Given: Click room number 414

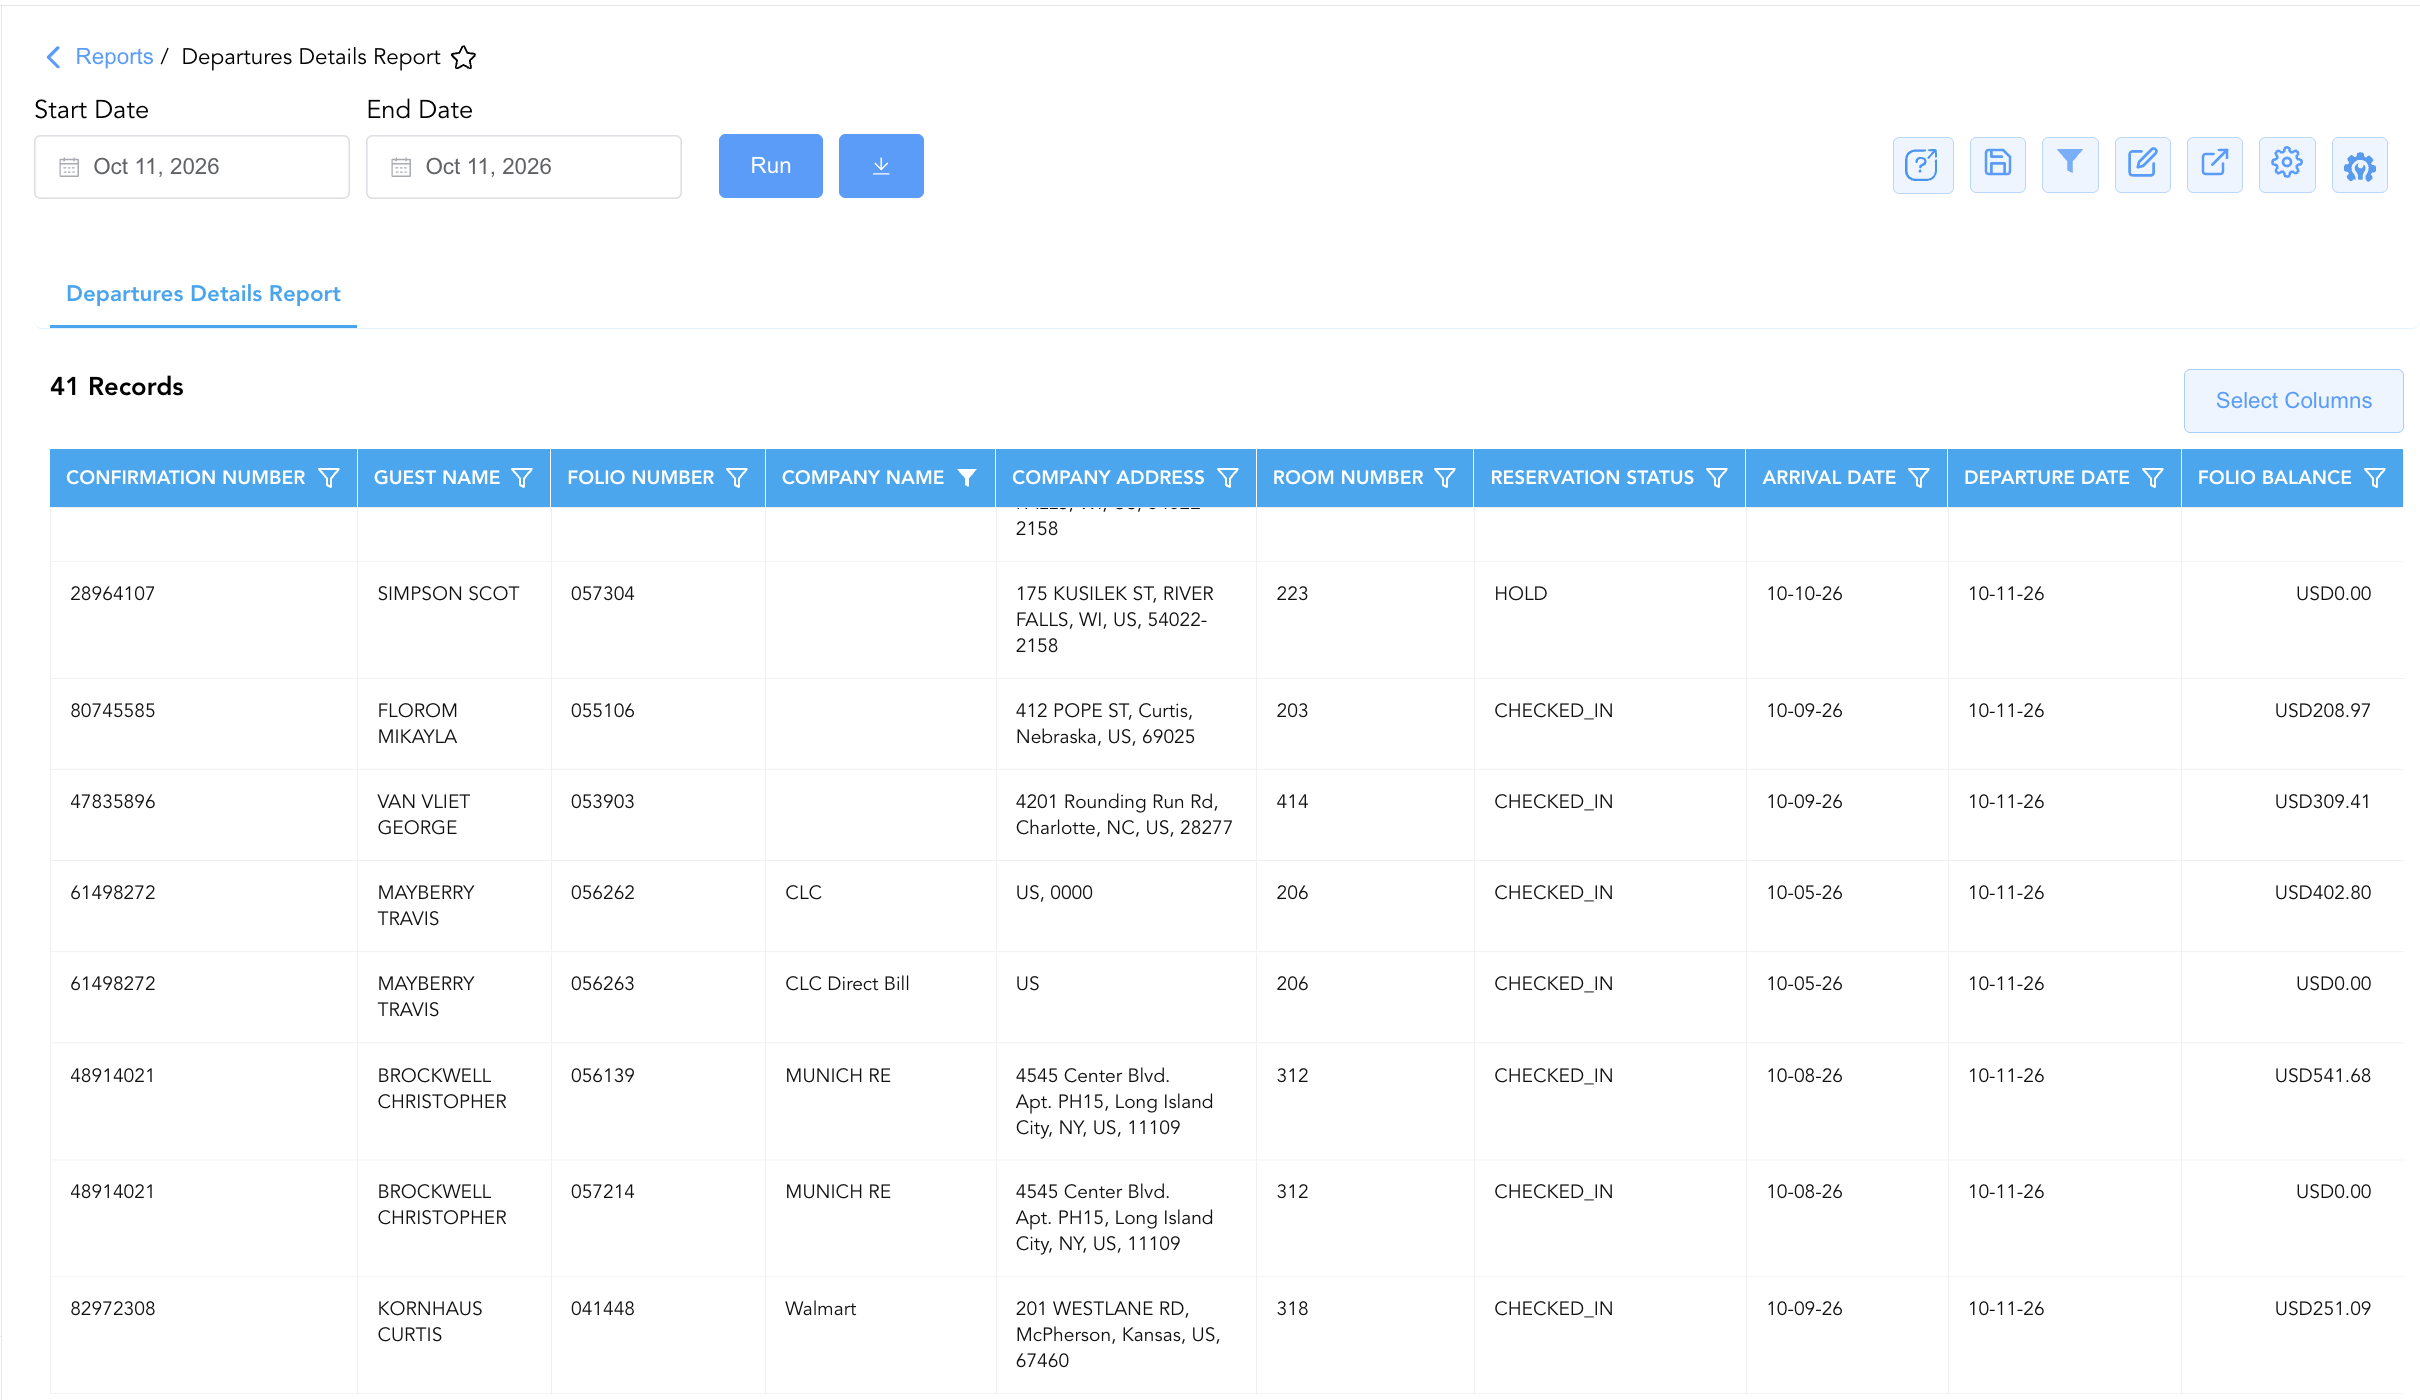Looking at the screenshot, I should [x=1292, y=802].
